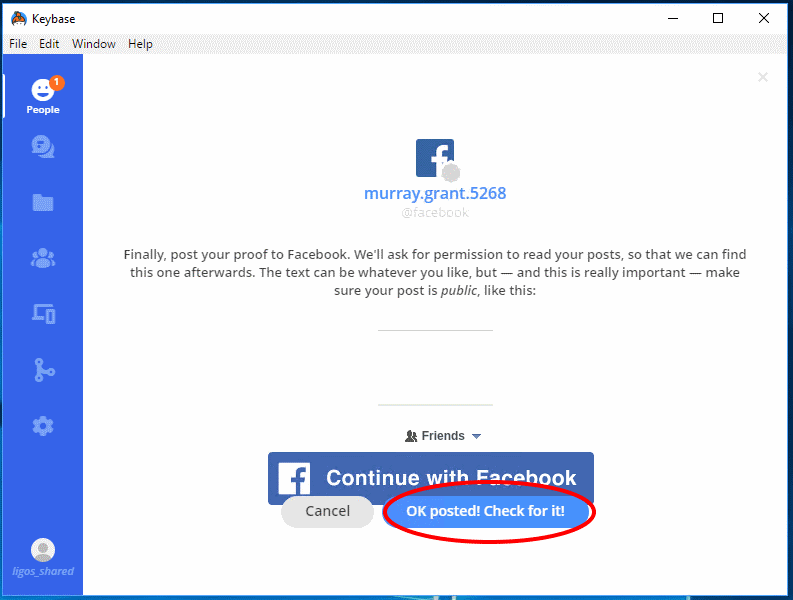This screenshot has height=600, width=793.
Task: Expand the Friends audience dropdown
Action: pyautogui.click(x=443, y=436)
